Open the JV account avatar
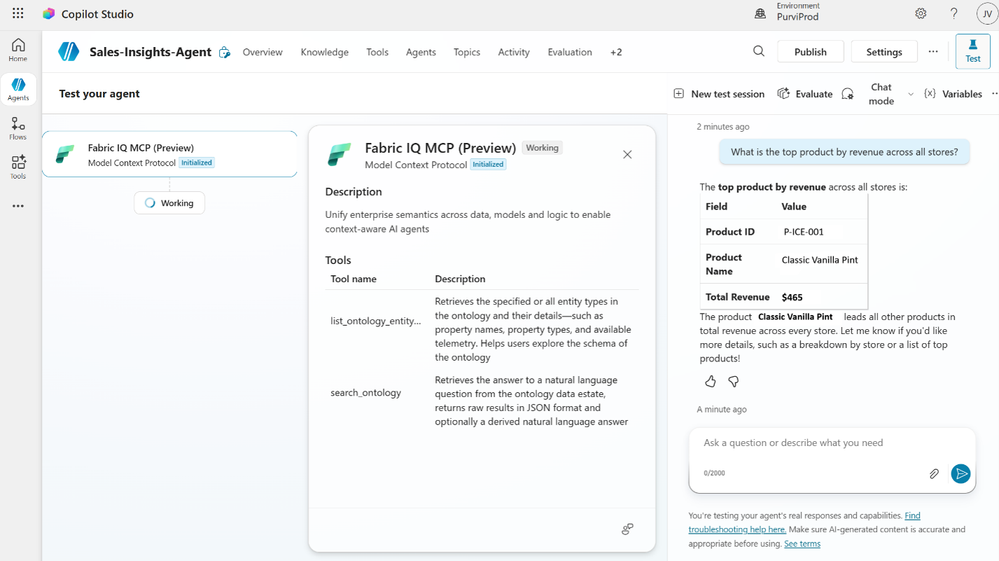Image resolution: width=999 pixels, height=561 pixels. (x=987, y=13)
